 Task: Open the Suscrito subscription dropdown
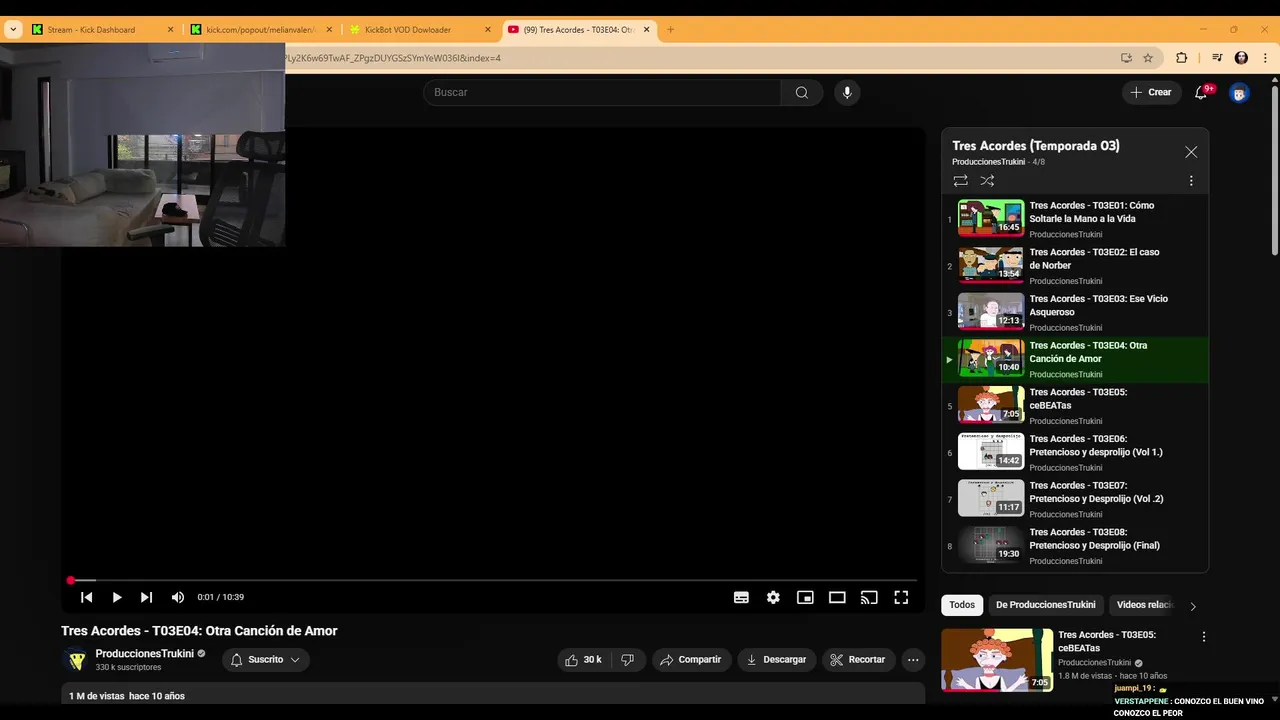265,660
